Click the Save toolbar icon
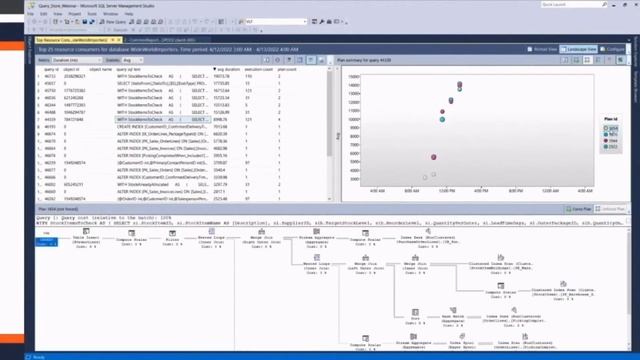Screen dimensions: 640x360 [84, 22]
